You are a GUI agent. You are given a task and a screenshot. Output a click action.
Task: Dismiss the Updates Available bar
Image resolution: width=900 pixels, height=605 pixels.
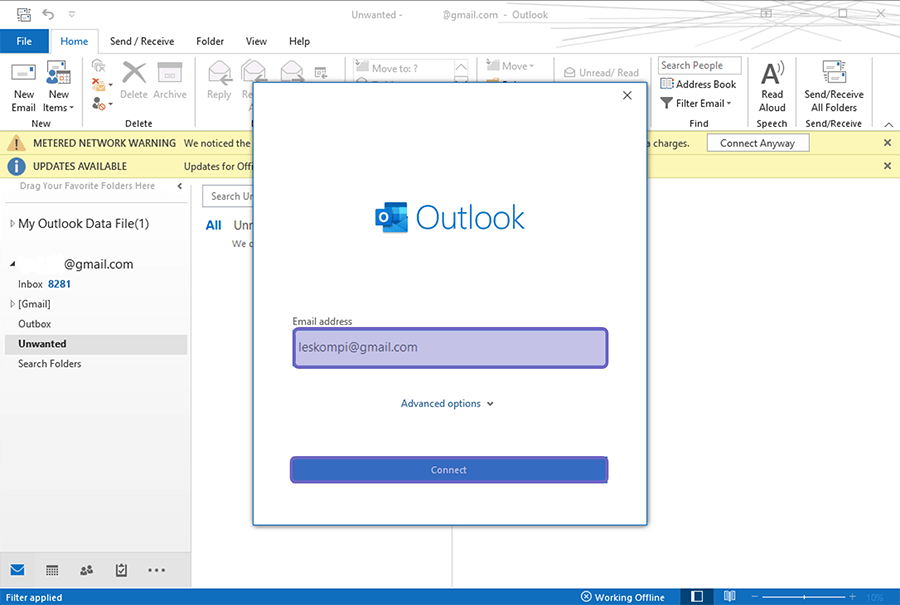(887, 165)
